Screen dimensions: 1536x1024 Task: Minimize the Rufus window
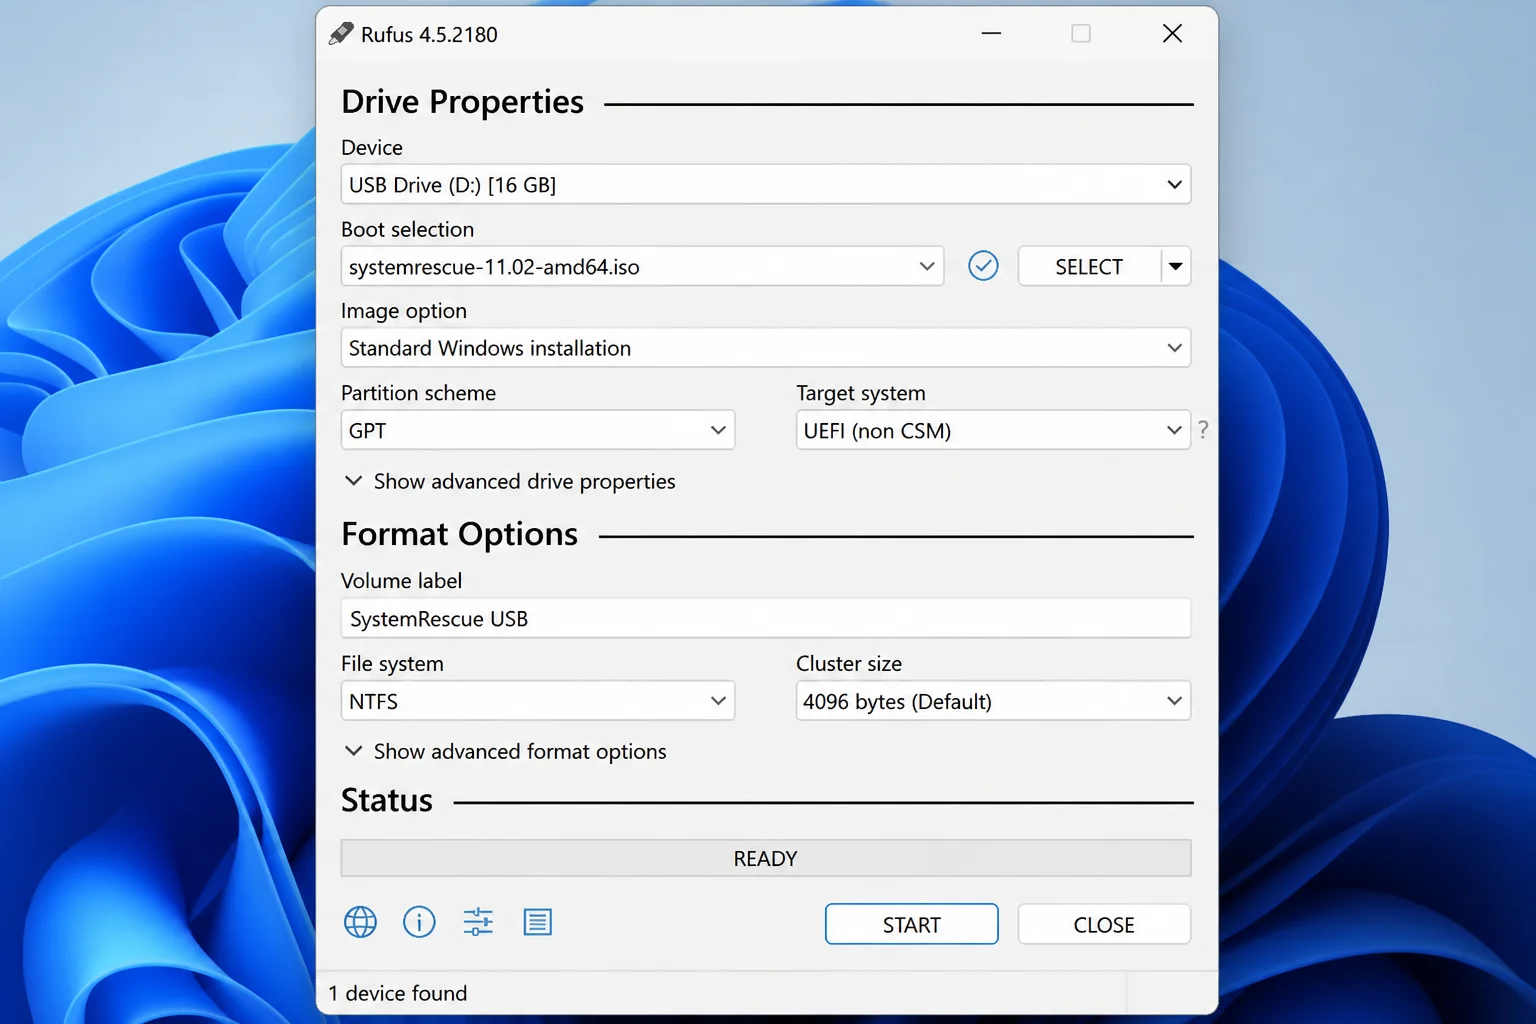click(x=991, y=34)
